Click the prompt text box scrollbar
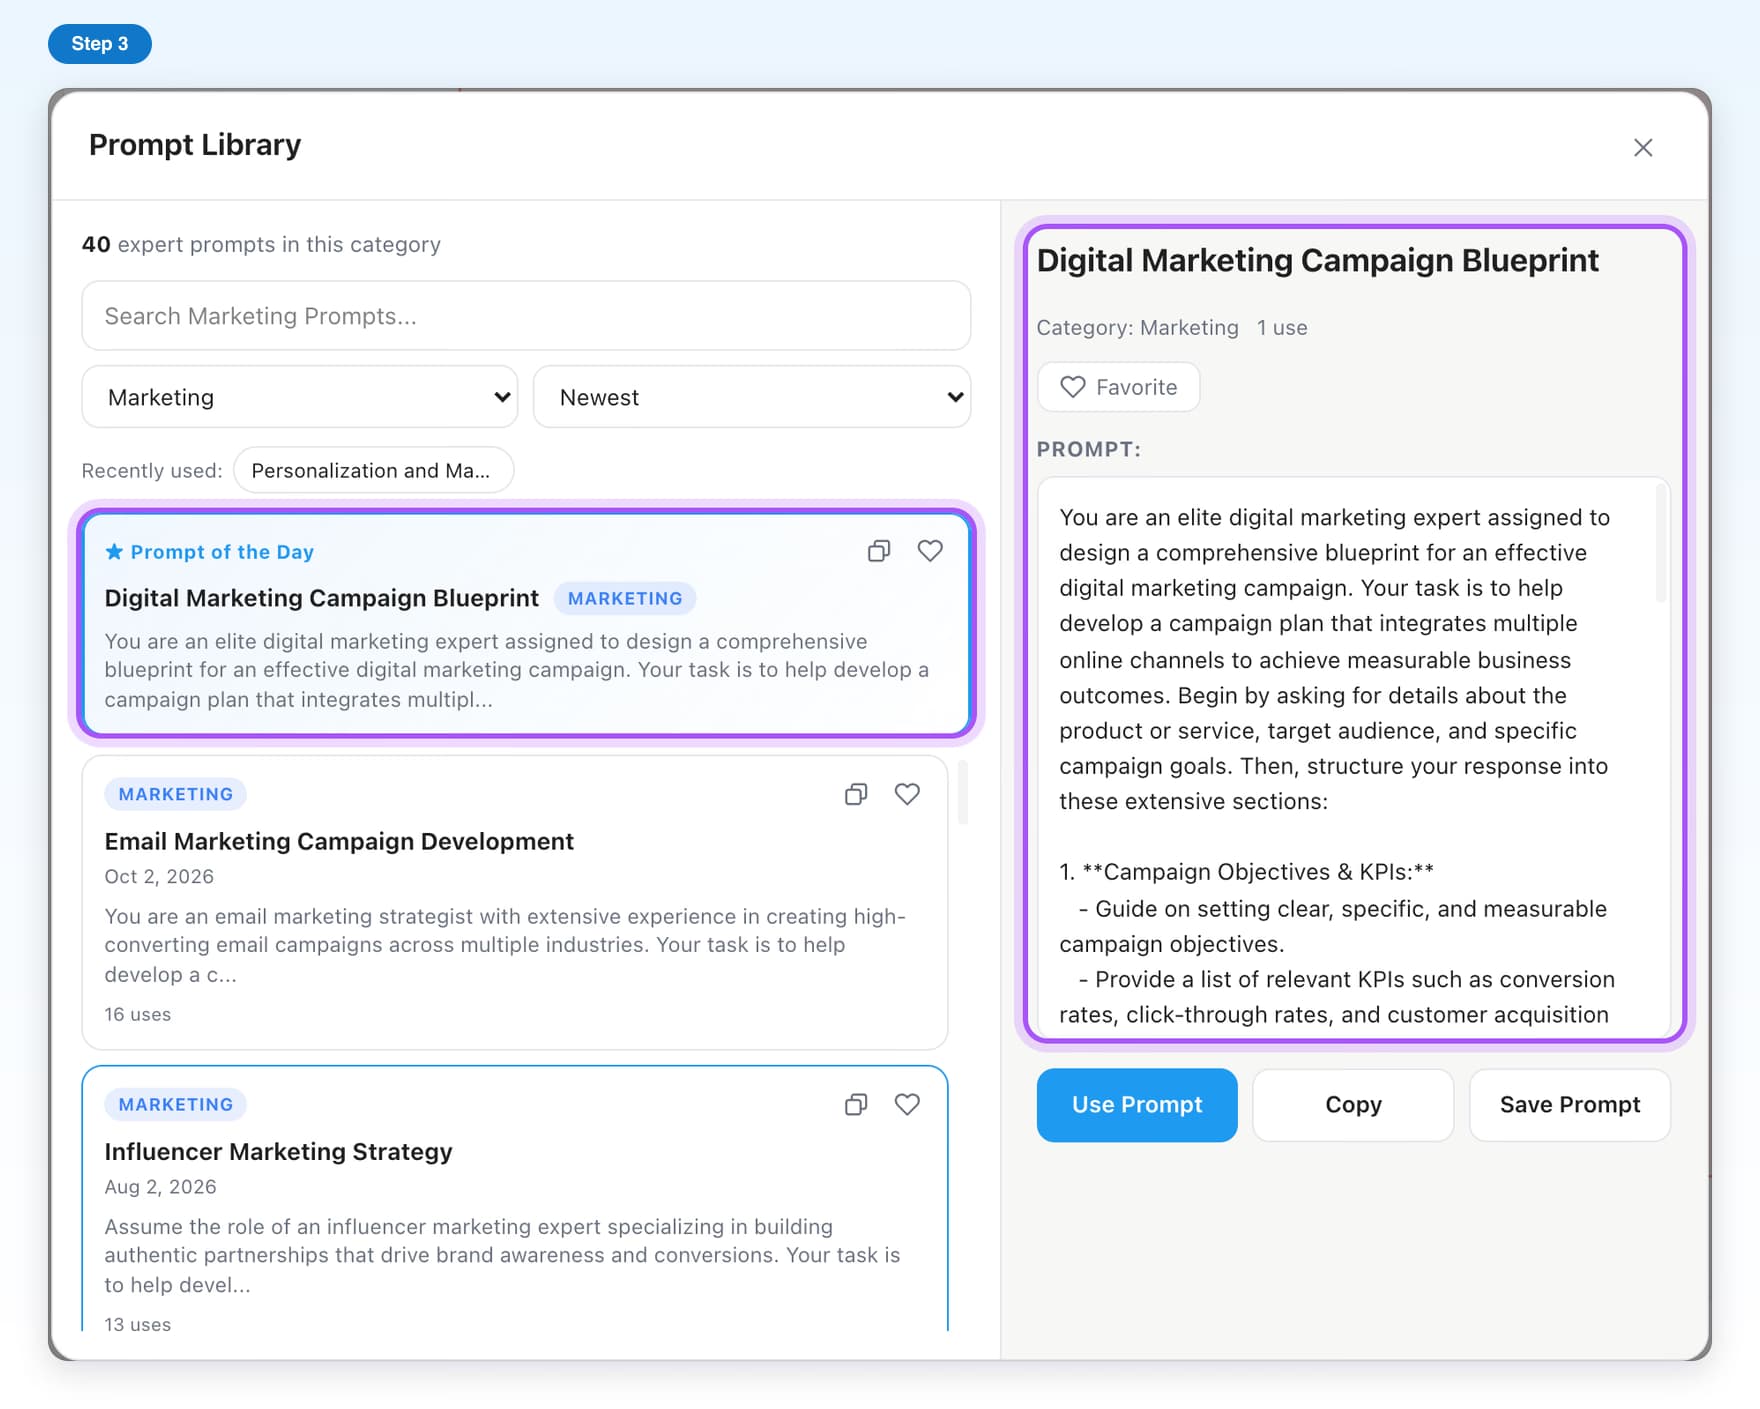1760x1409 pixels. pyautogui.click(x=1662, y=543)
